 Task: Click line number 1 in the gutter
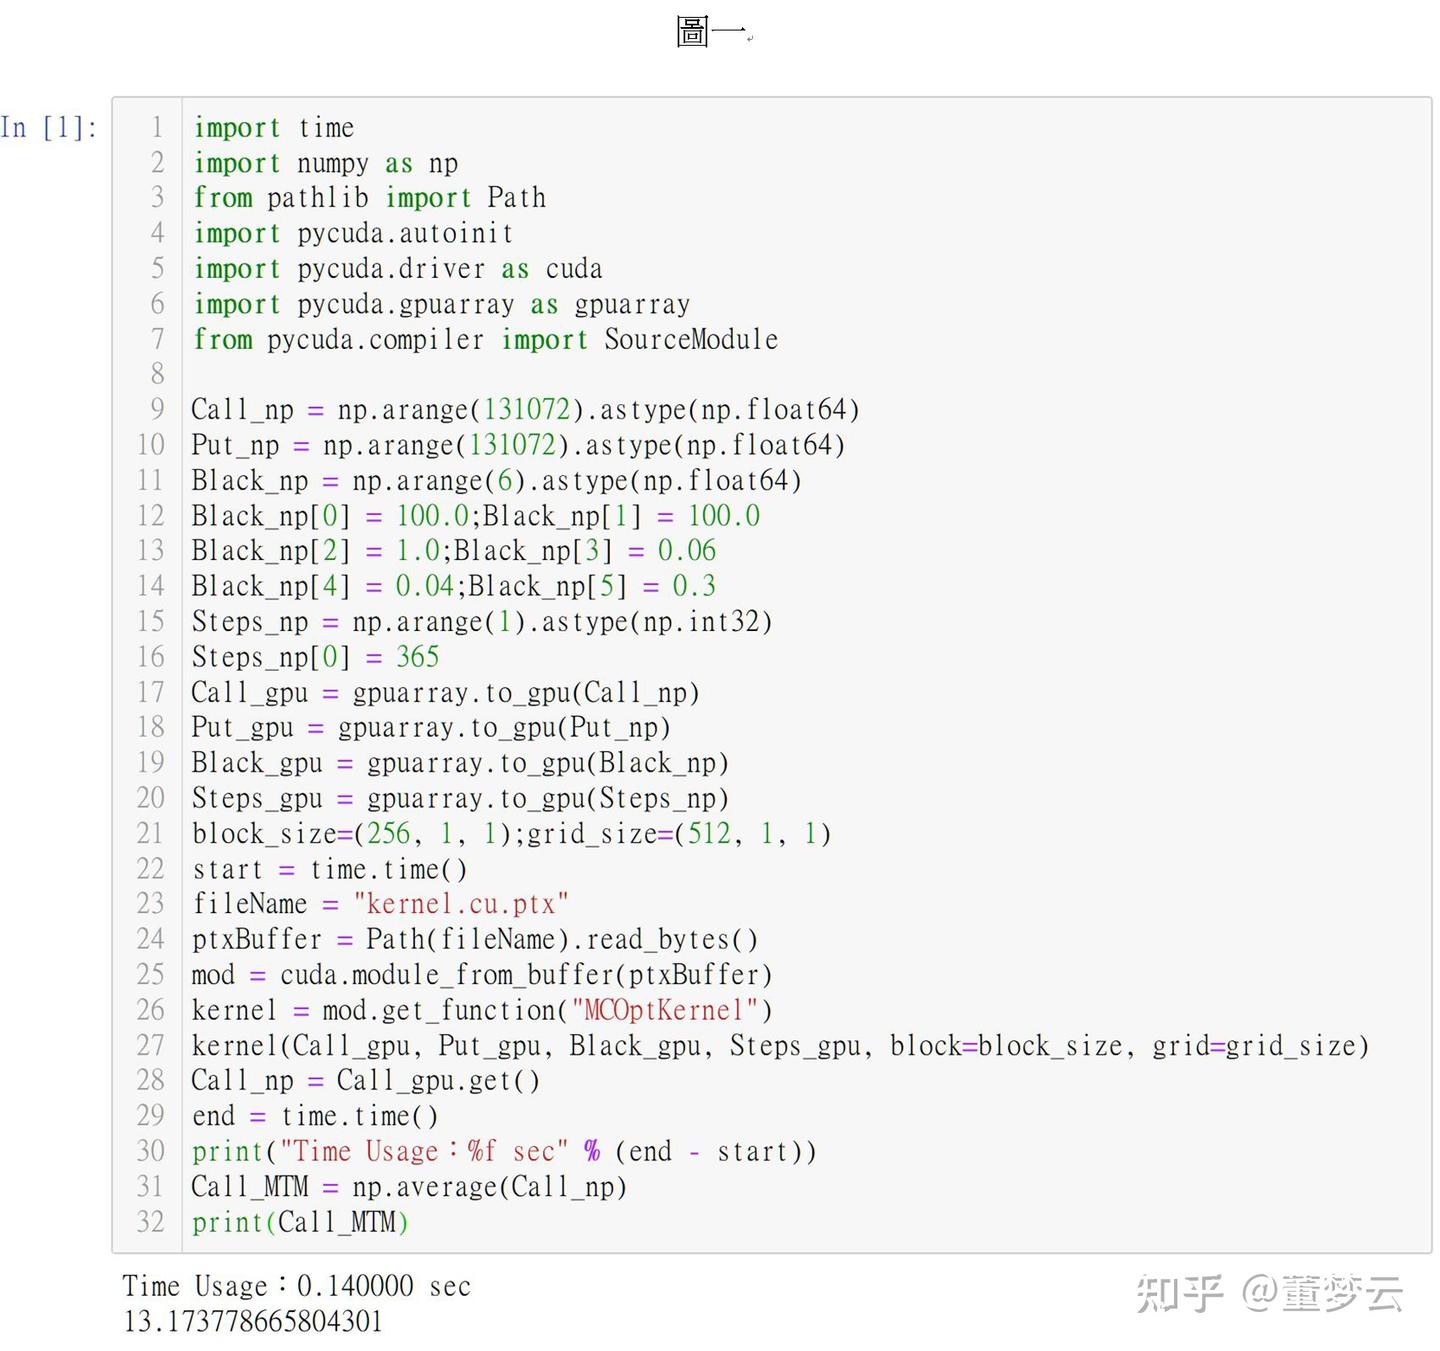pyautogui.click(x=157, y=128)
